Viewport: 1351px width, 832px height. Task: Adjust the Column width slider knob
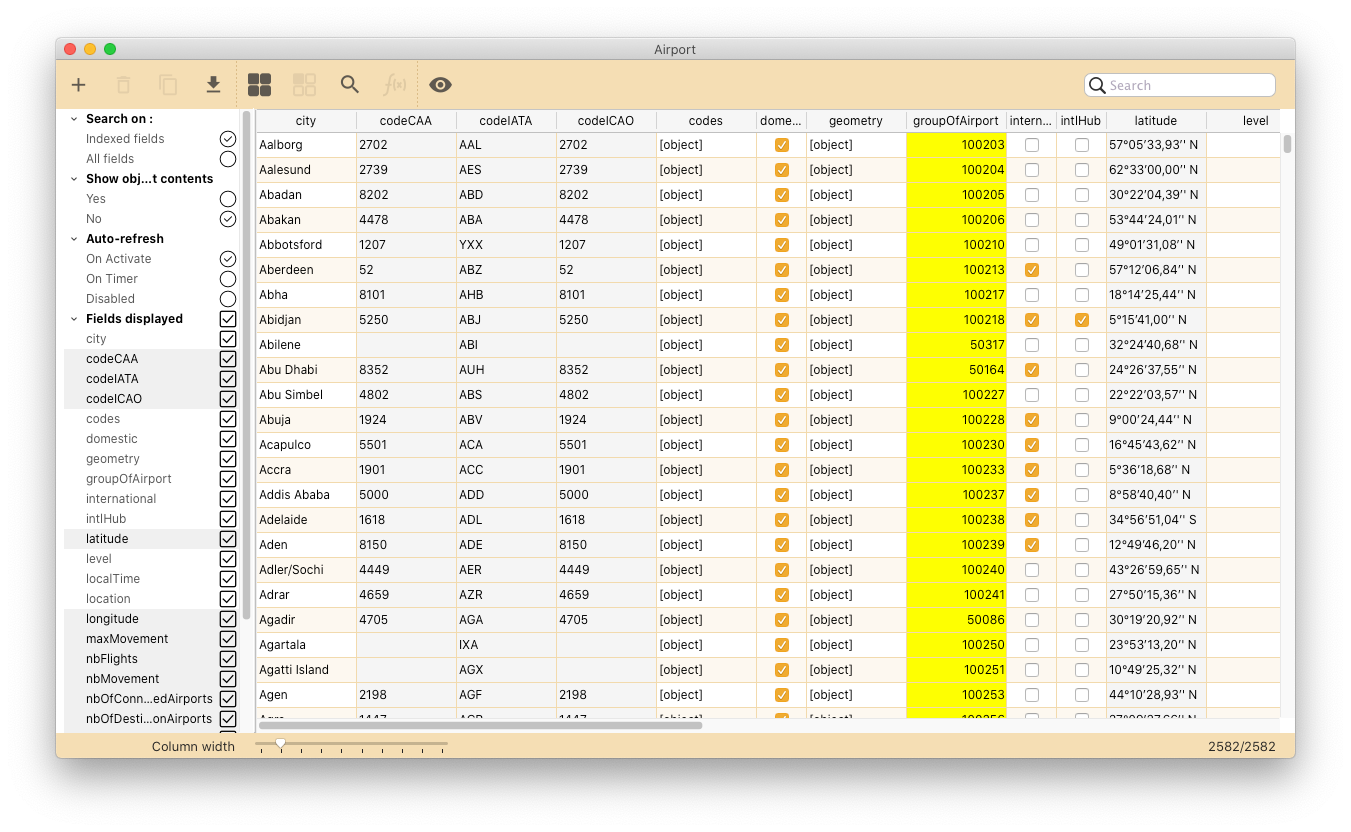pyautogui.click(x=281, y=743)
